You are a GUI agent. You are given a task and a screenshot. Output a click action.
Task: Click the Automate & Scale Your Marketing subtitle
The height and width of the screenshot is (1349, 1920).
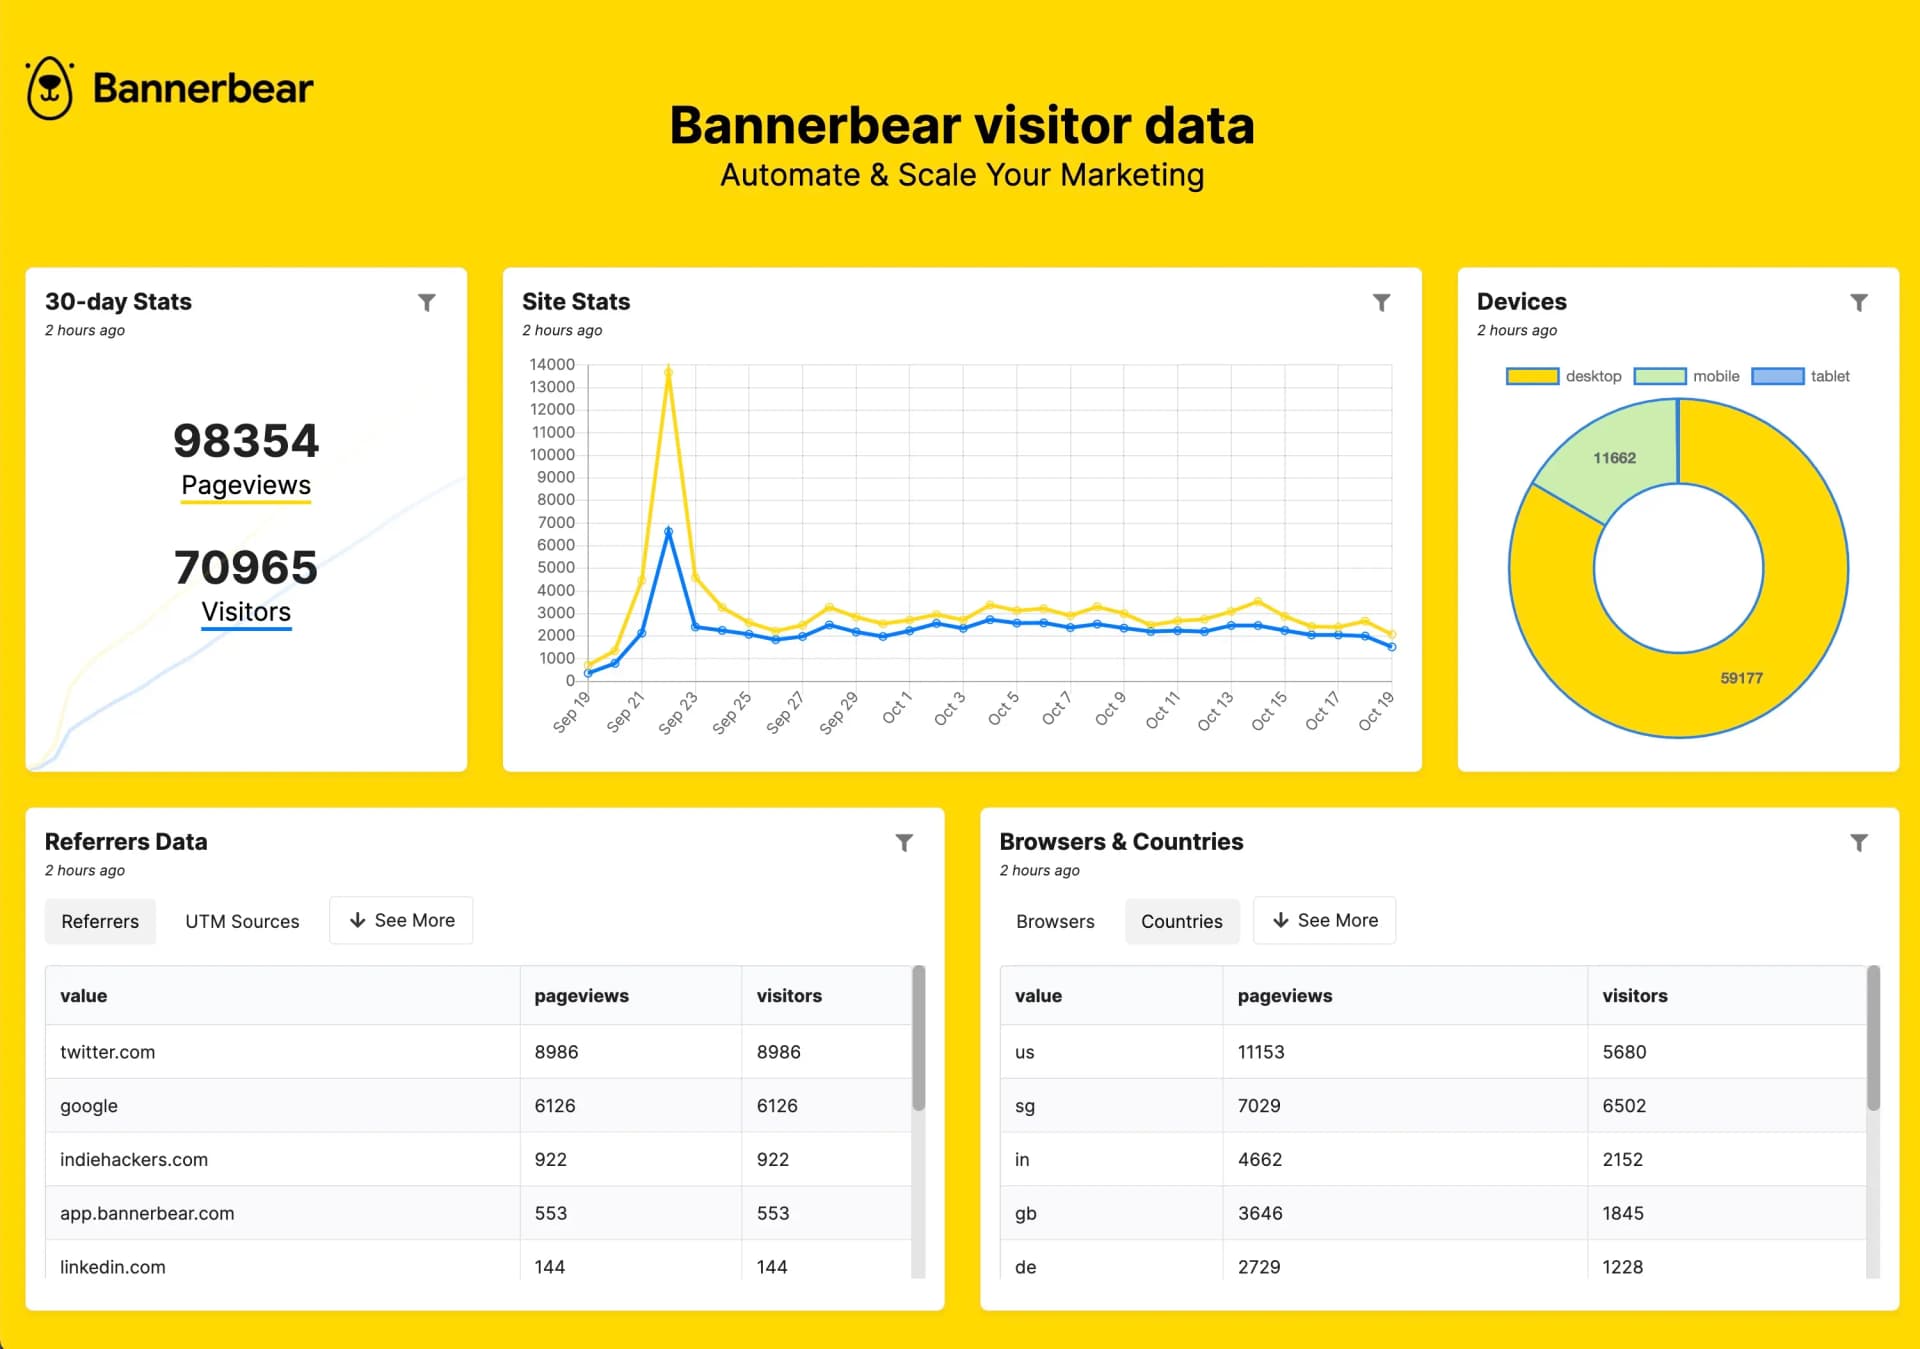click(x=962, y=175)
